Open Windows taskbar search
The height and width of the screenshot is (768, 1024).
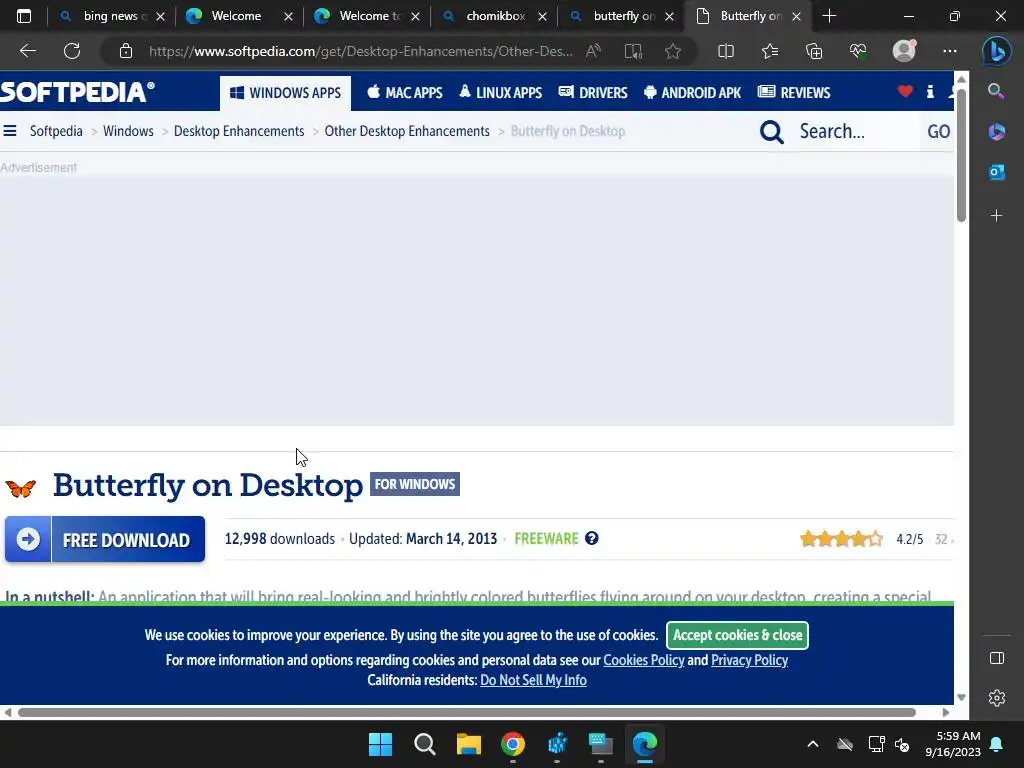[424, 744]
